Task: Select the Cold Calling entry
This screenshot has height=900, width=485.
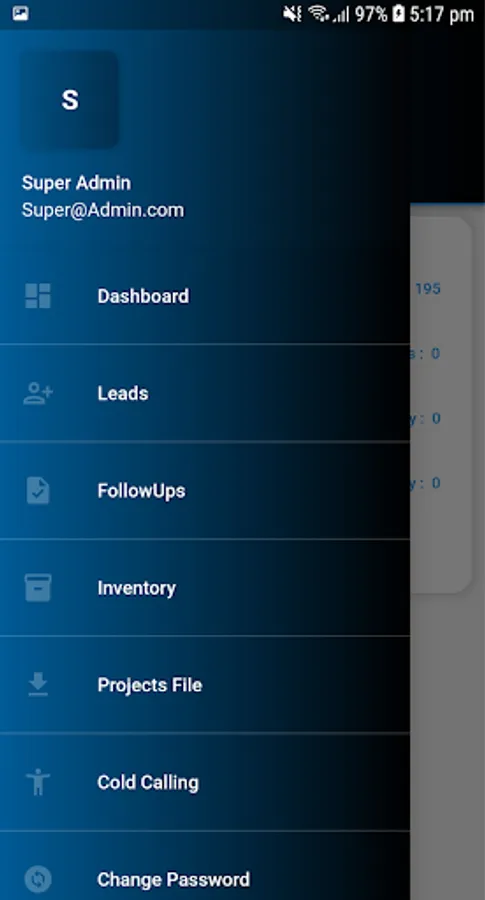Action: pos(205,782)
